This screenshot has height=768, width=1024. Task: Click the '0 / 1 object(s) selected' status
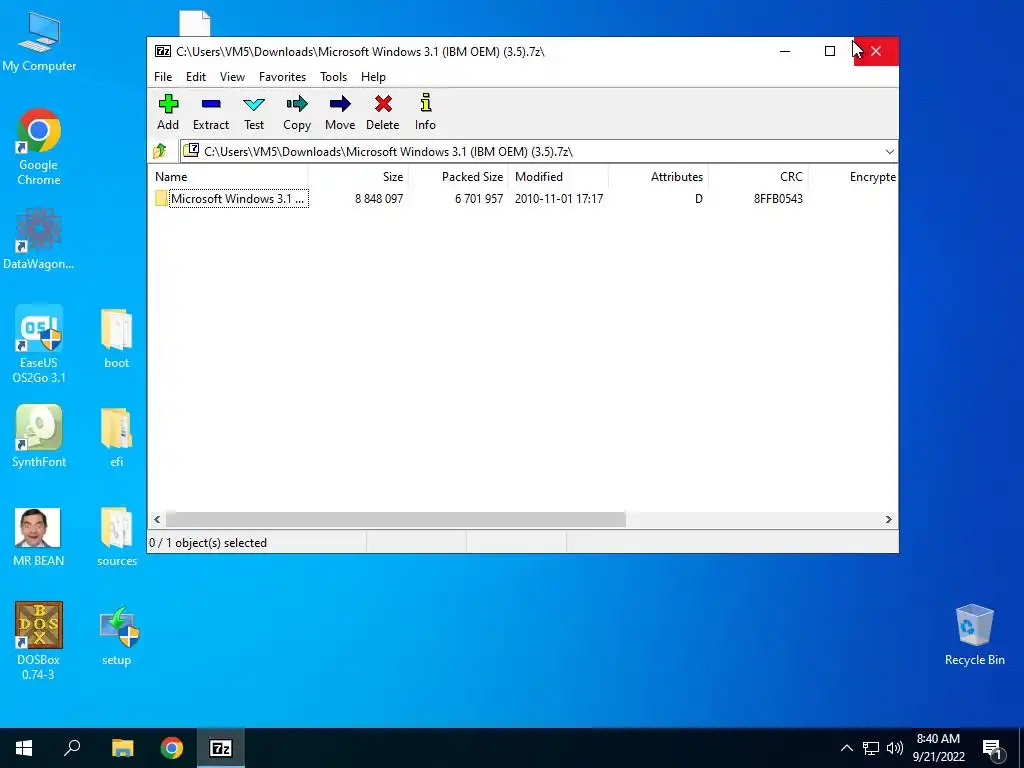pyautogui.click(x=208, y=543)
